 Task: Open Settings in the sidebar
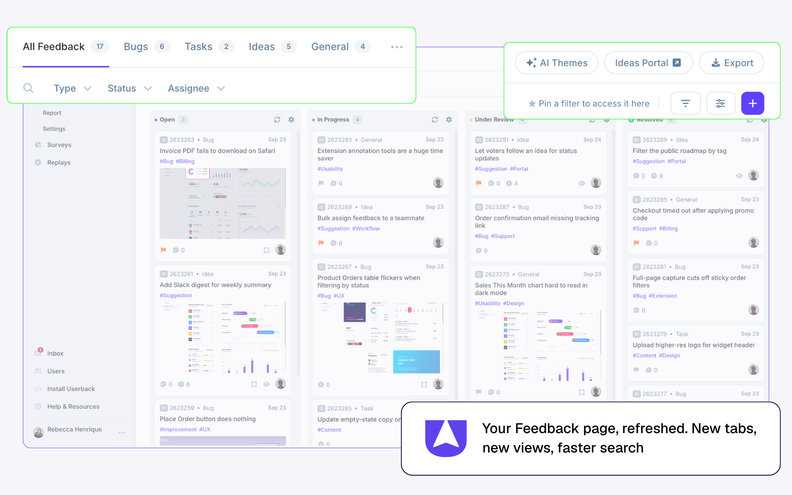54,129
